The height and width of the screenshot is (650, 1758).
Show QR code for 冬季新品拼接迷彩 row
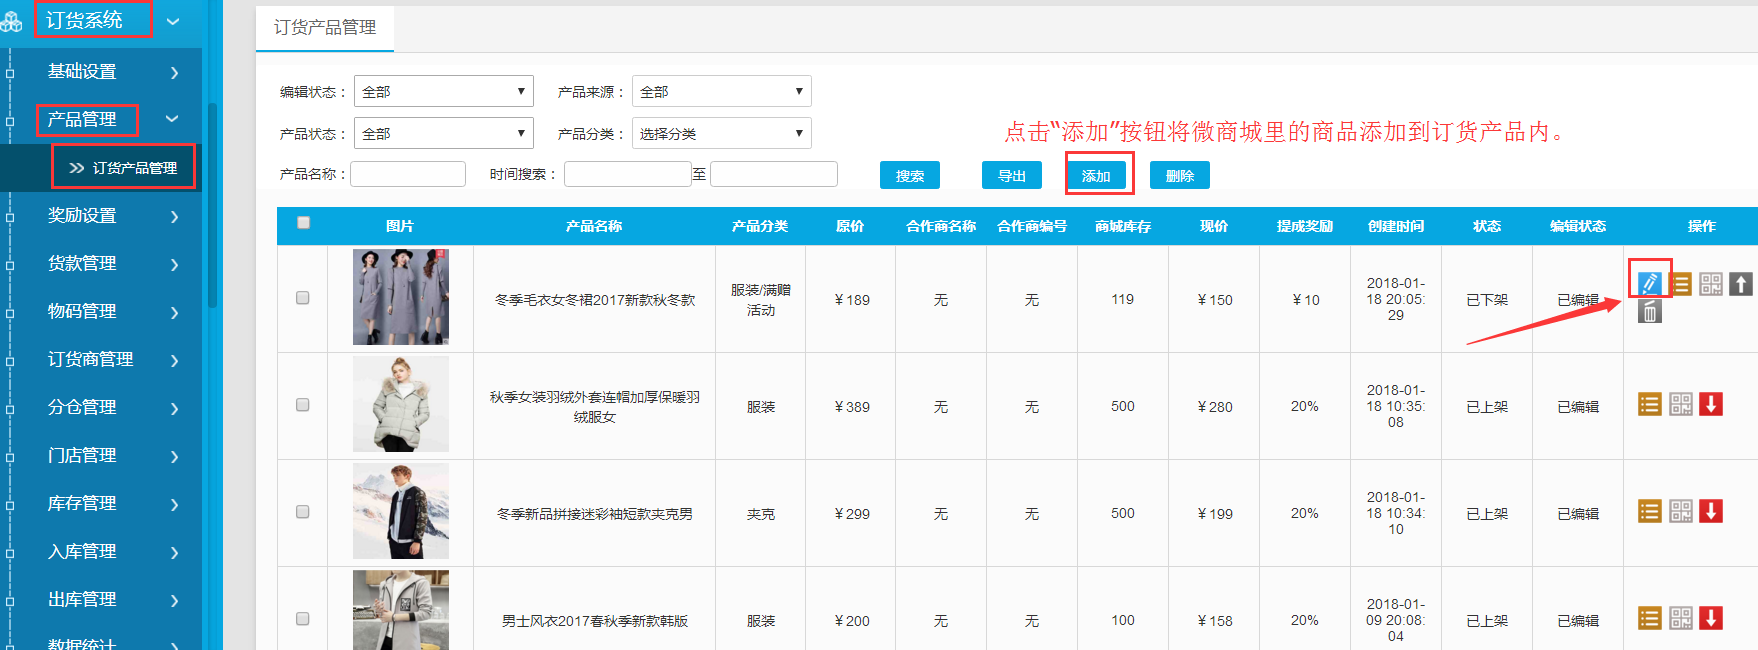(1681, 511)
